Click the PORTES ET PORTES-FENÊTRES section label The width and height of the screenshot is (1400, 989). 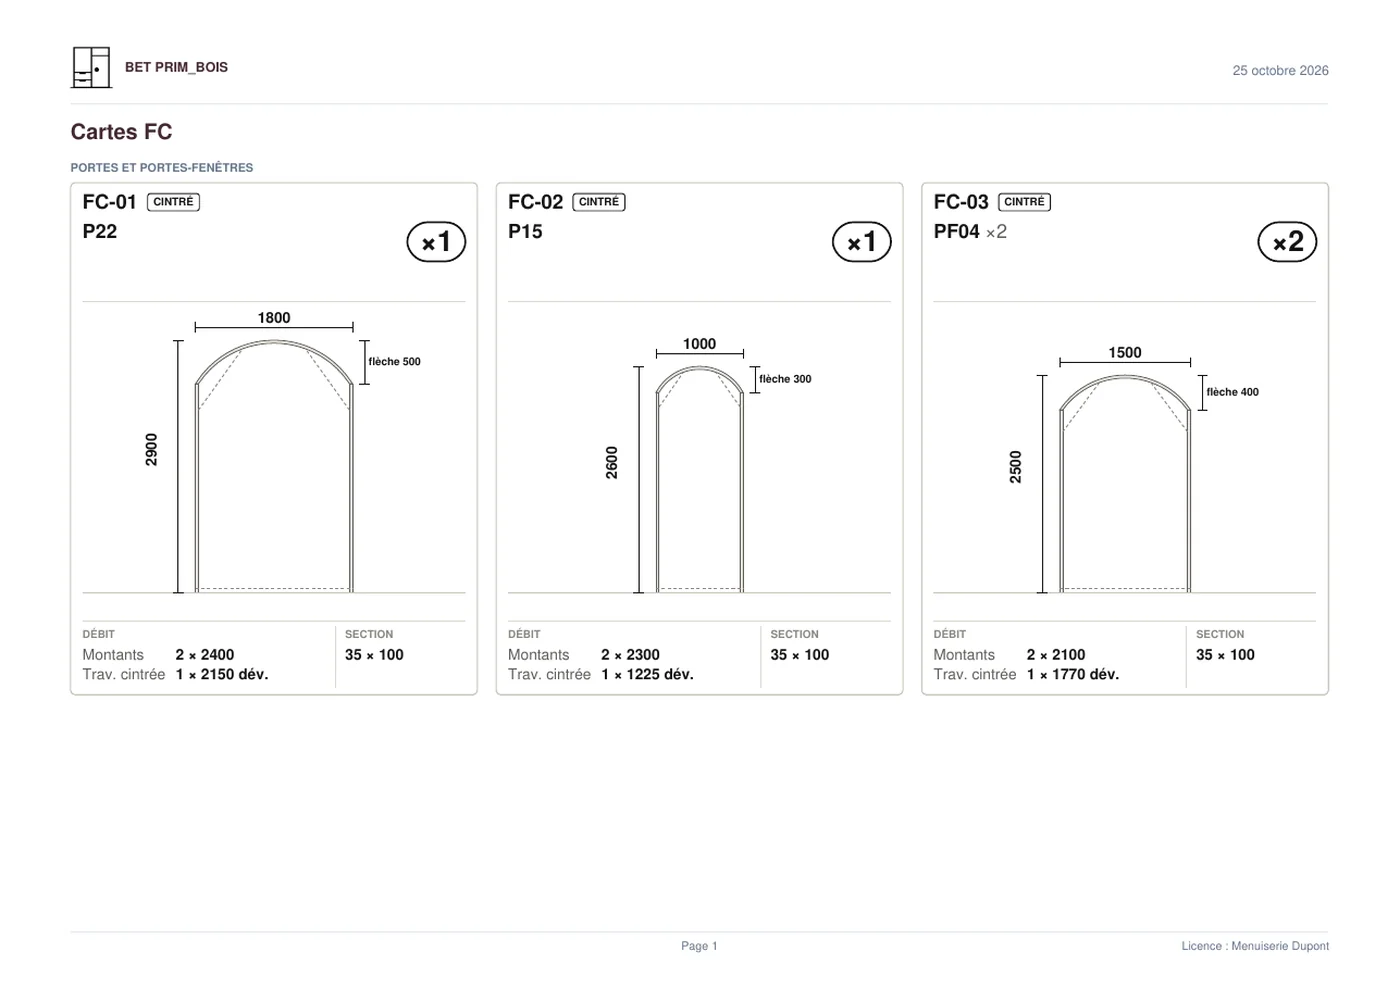point(162,168)
